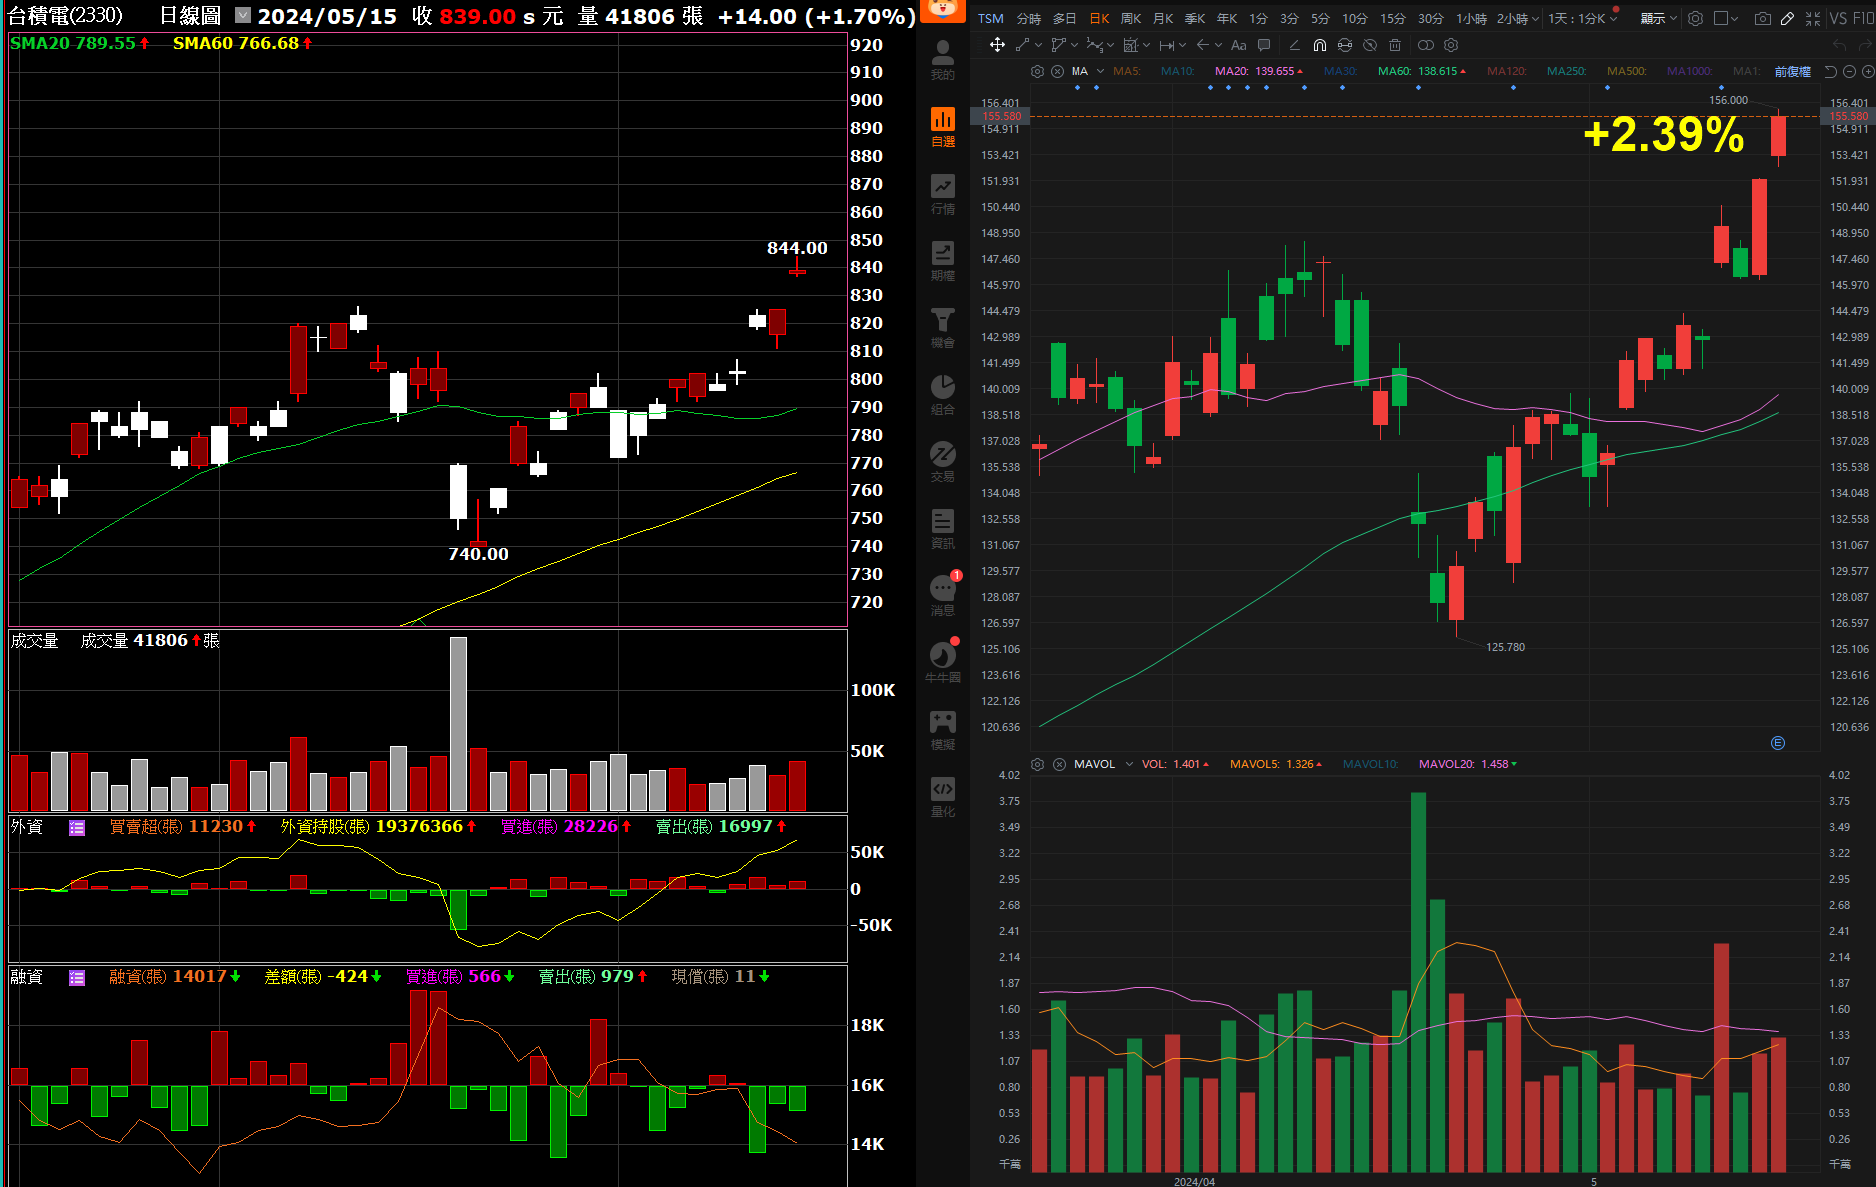Select the trend line drawing tool

point(1022,45)
